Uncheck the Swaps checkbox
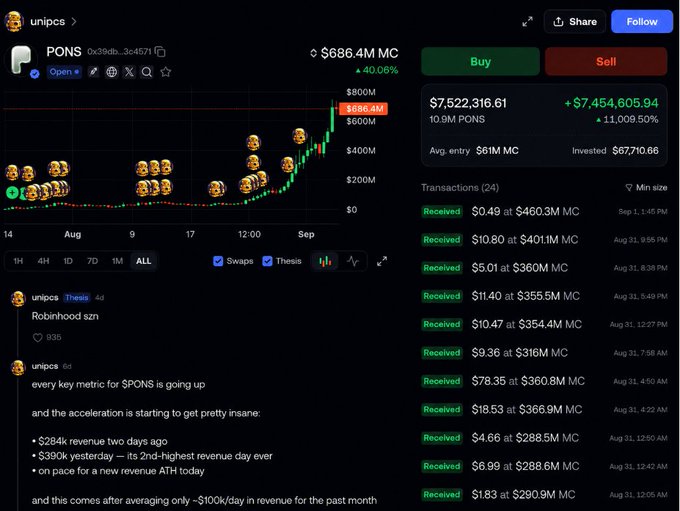The width and height of the screenshot is (680, 511). pyautogui.click(x=218, y=261)
